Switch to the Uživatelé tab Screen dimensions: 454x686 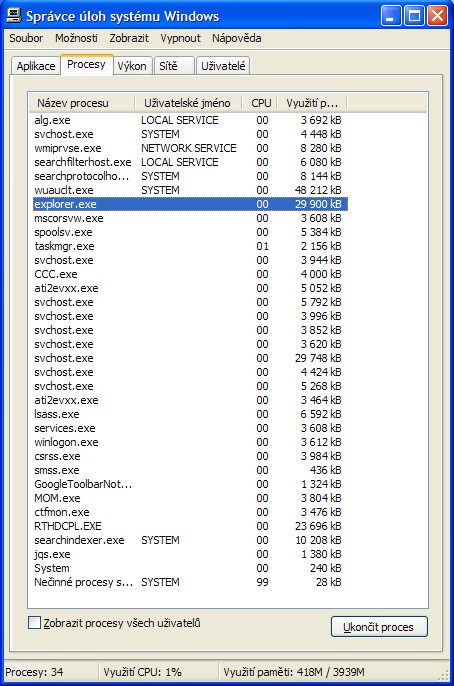coord(223,66)
